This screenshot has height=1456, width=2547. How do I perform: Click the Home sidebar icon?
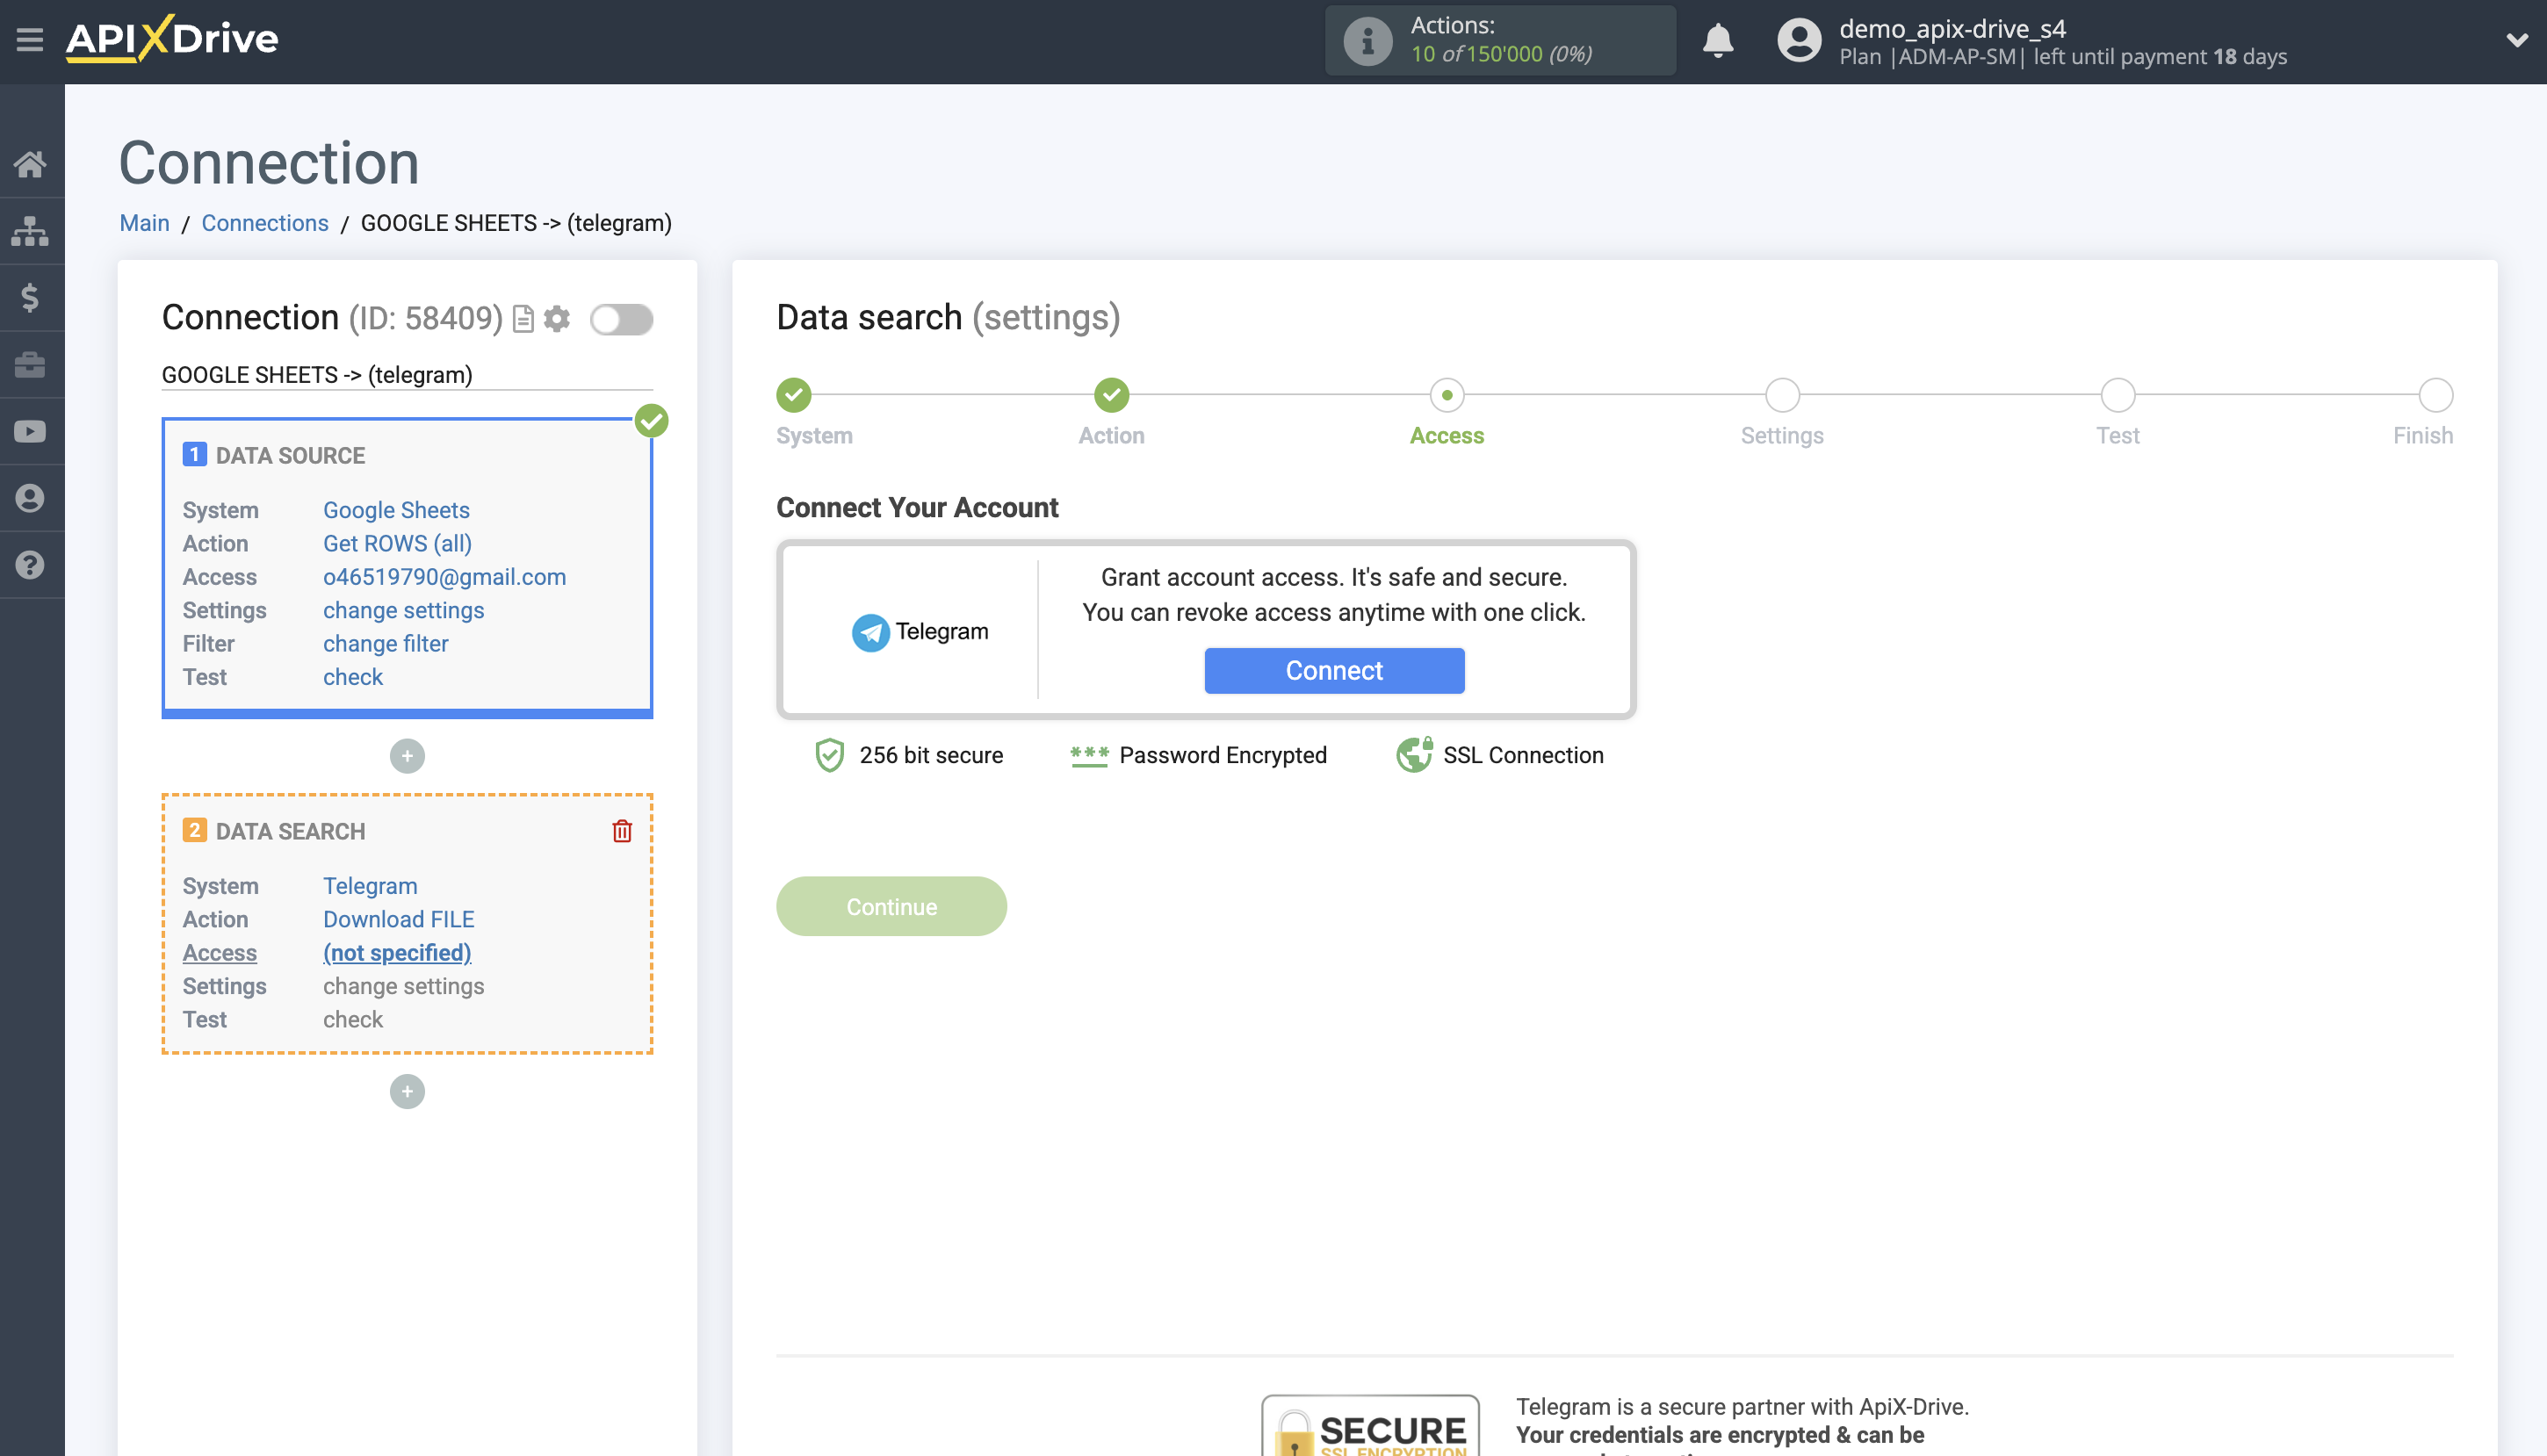pos(30,164)
